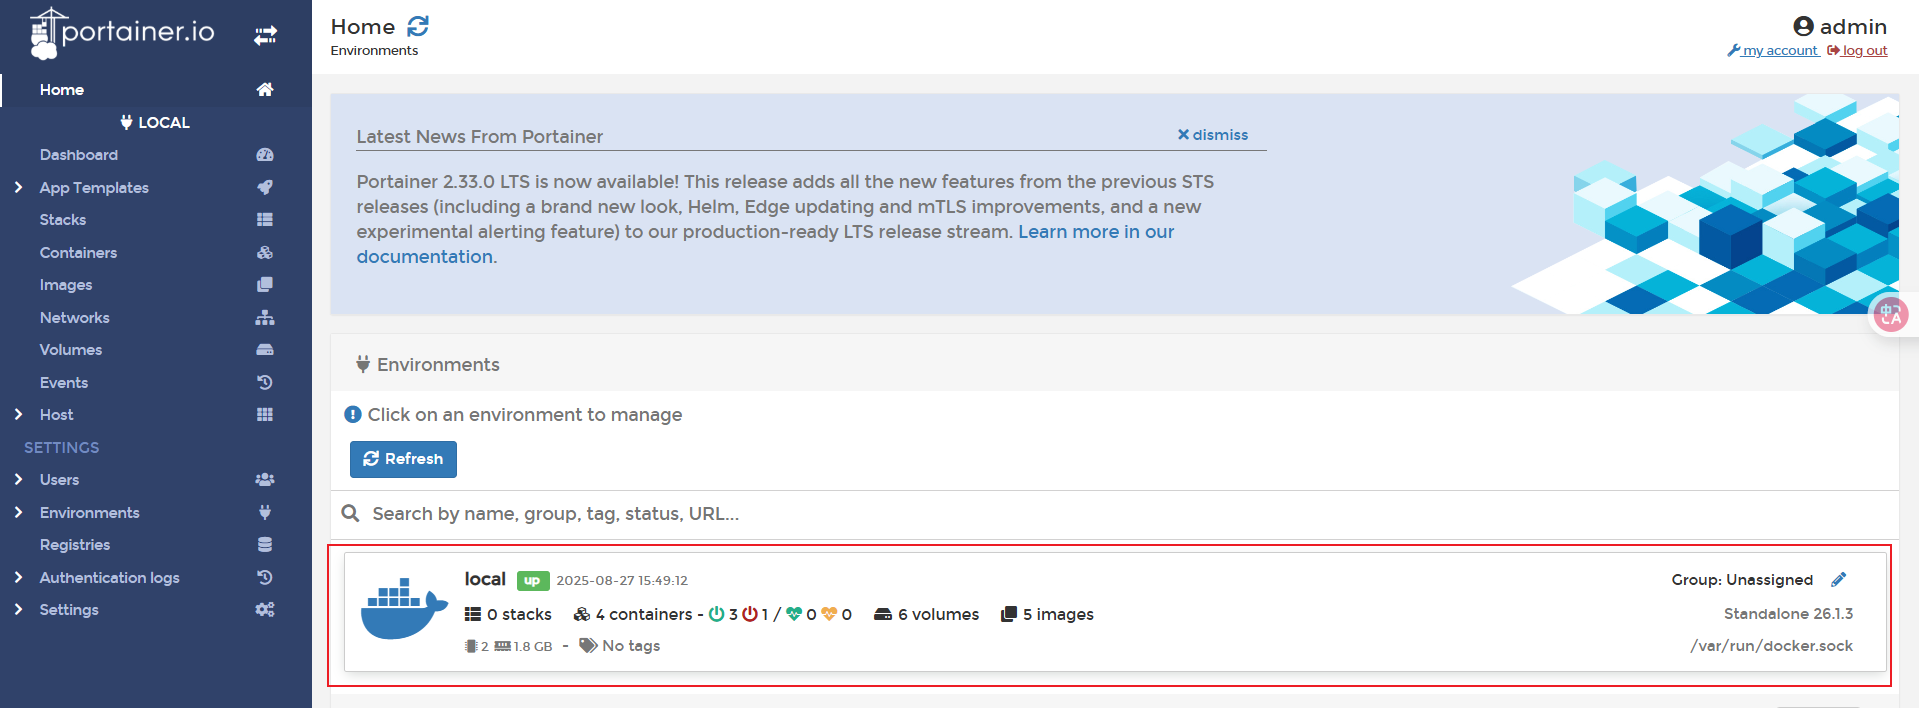Toggle the sidebar collapse arrows icon
The height and width of the screenshot is (708, 1919).
(x=265, y=36)
